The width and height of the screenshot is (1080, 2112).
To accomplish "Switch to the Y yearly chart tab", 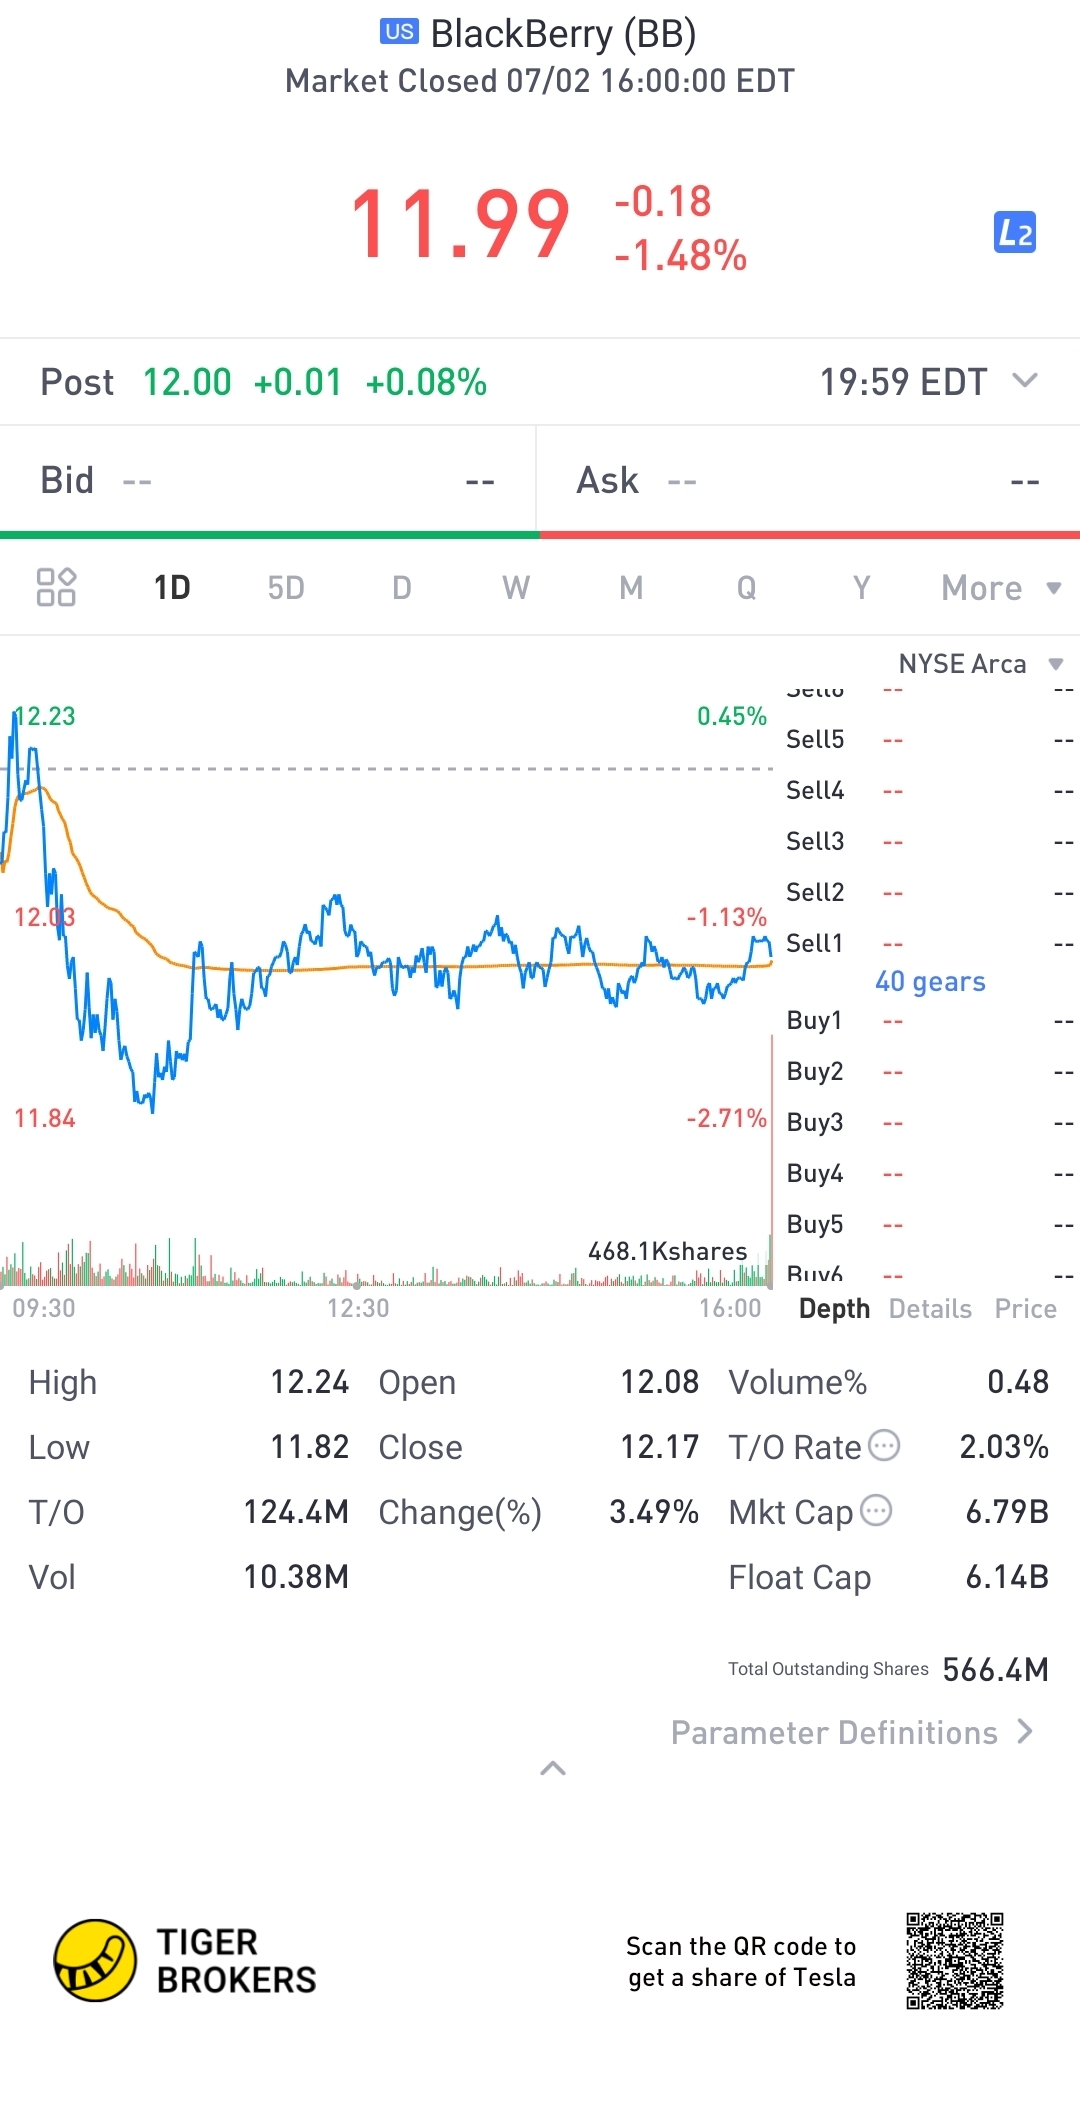I will point(861,588).
